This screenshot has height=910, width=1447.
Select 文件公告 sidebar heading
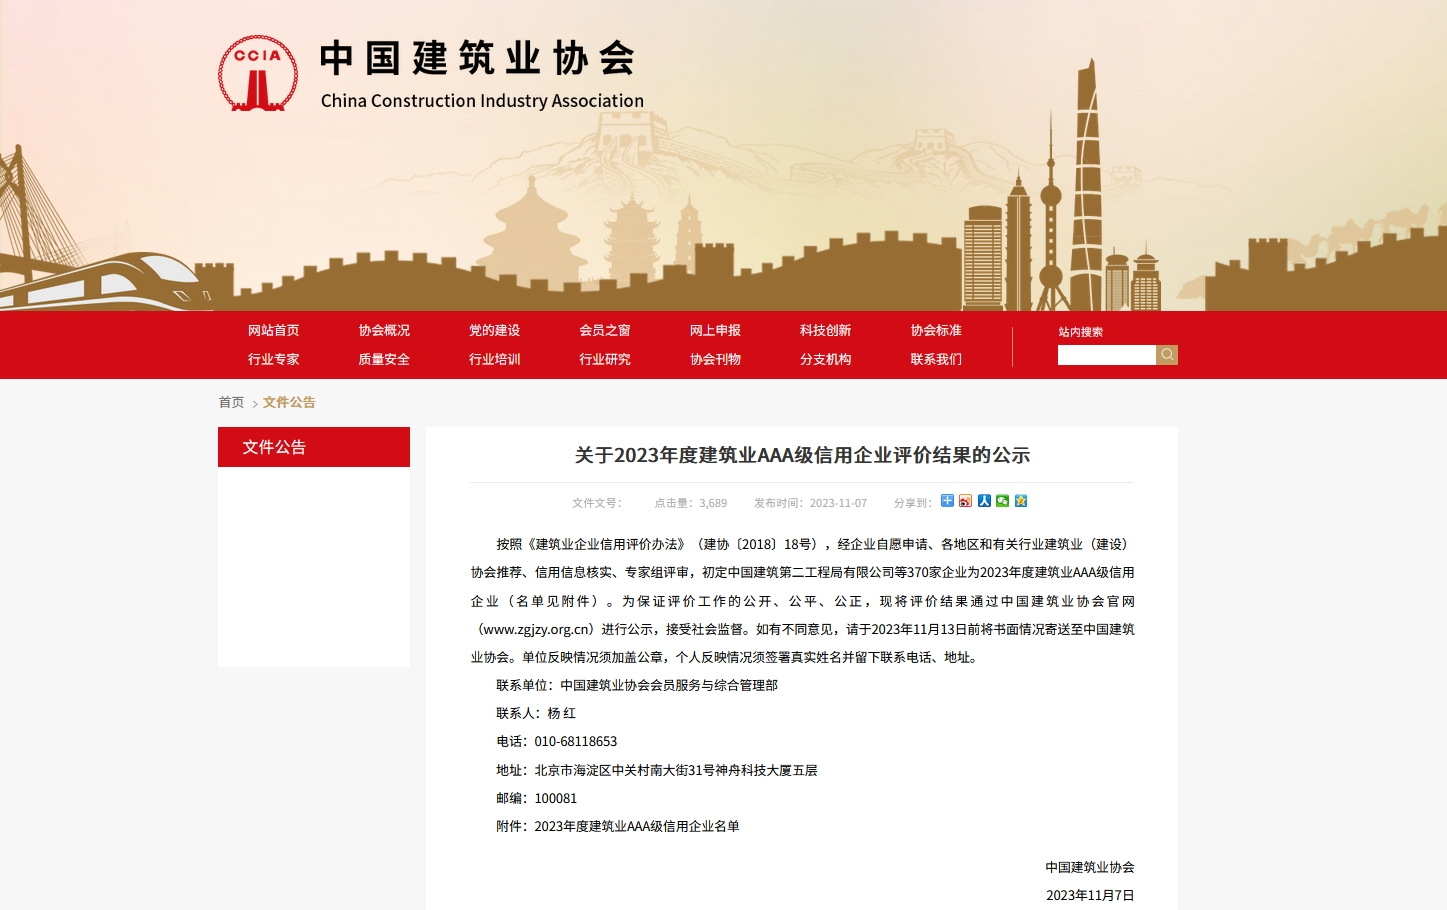click(274, 447)
